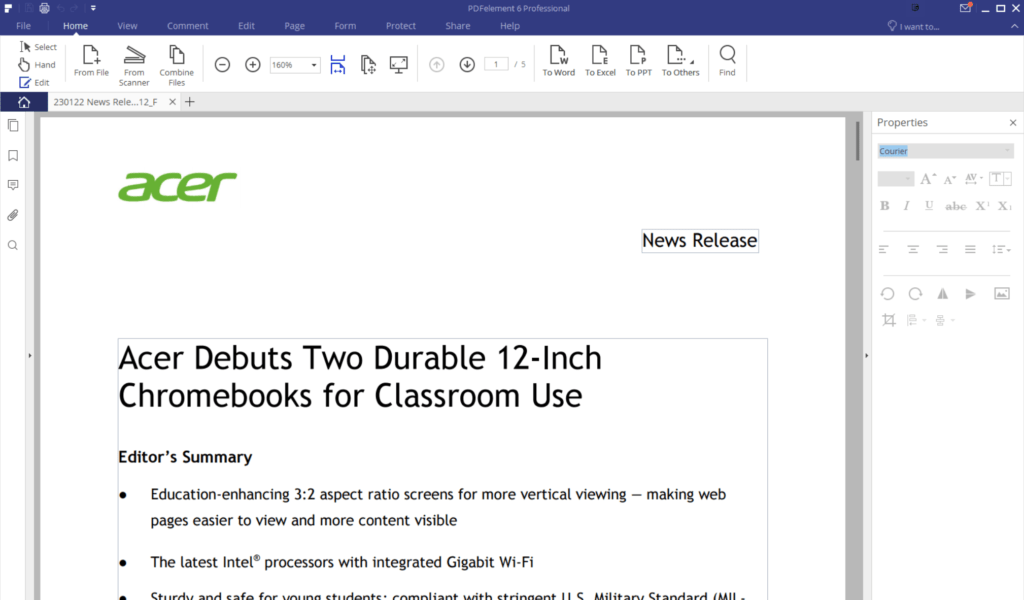Viewport: 1024px width, 600px height.
Task: Click the Edit mode button
Action: (x=34, y=82)
